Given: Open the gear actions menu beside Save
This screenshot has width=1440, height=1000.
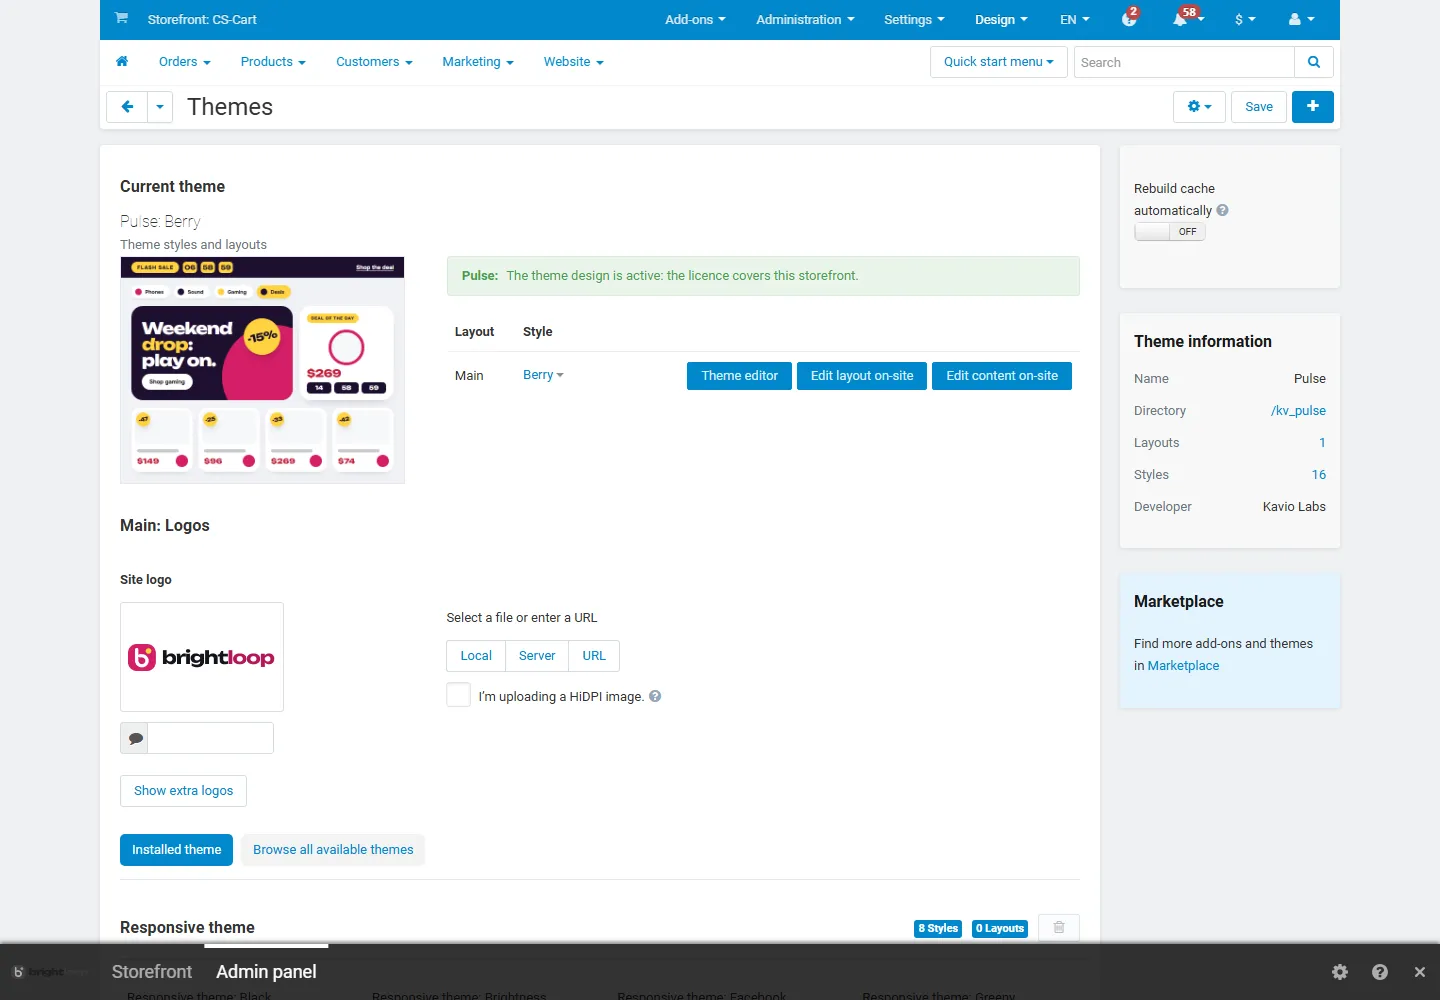Looking at the screenshot, I should click(1199, 107).
